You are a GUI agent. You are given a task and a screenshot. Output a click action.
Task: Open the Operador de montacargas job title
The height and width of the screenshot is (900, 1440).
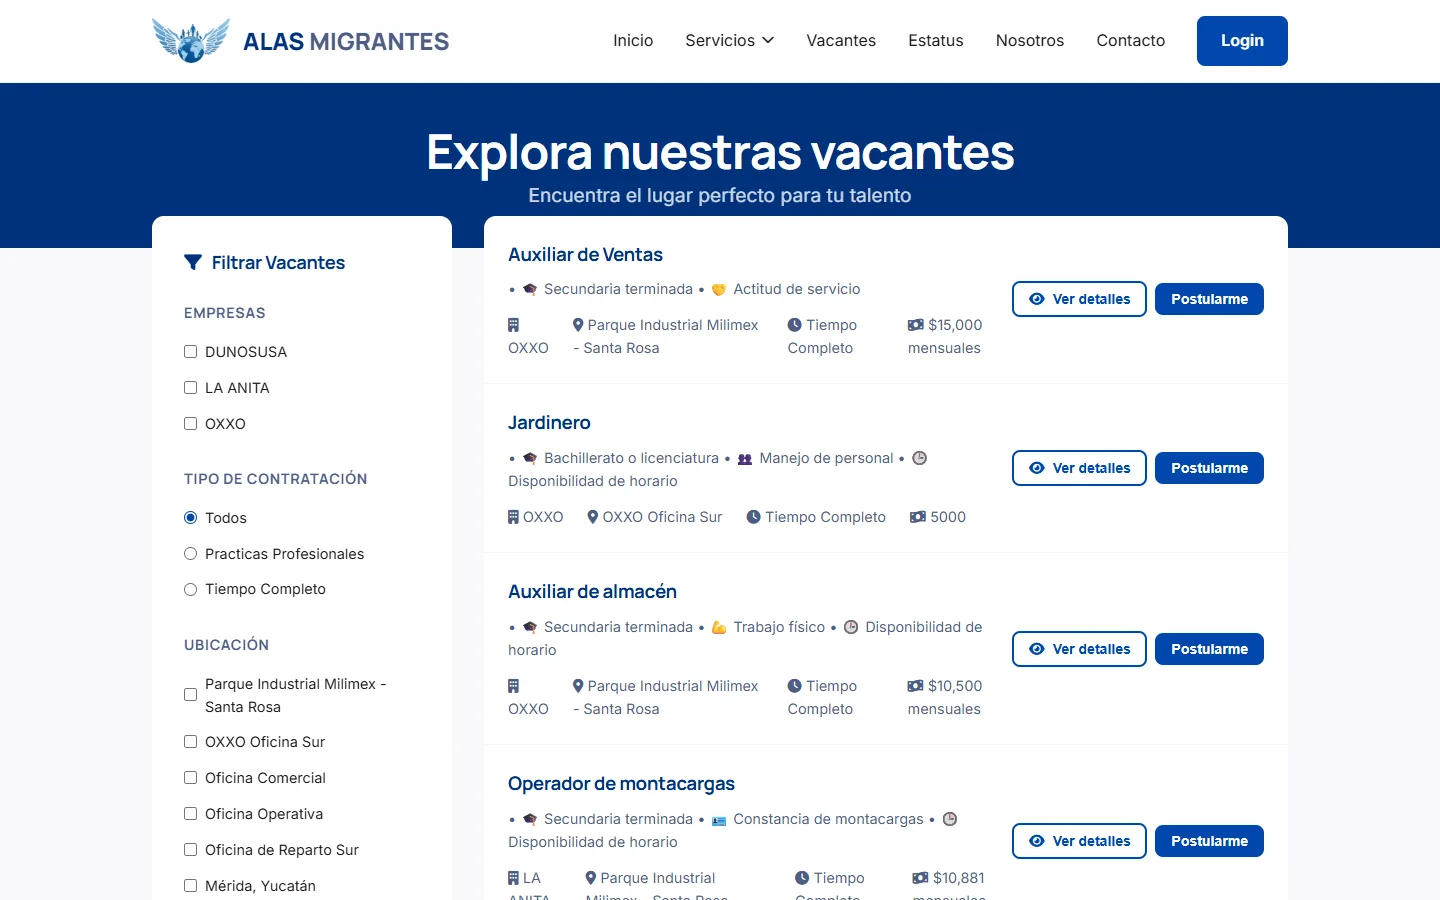pyautogui.click(x=621, y=784)
